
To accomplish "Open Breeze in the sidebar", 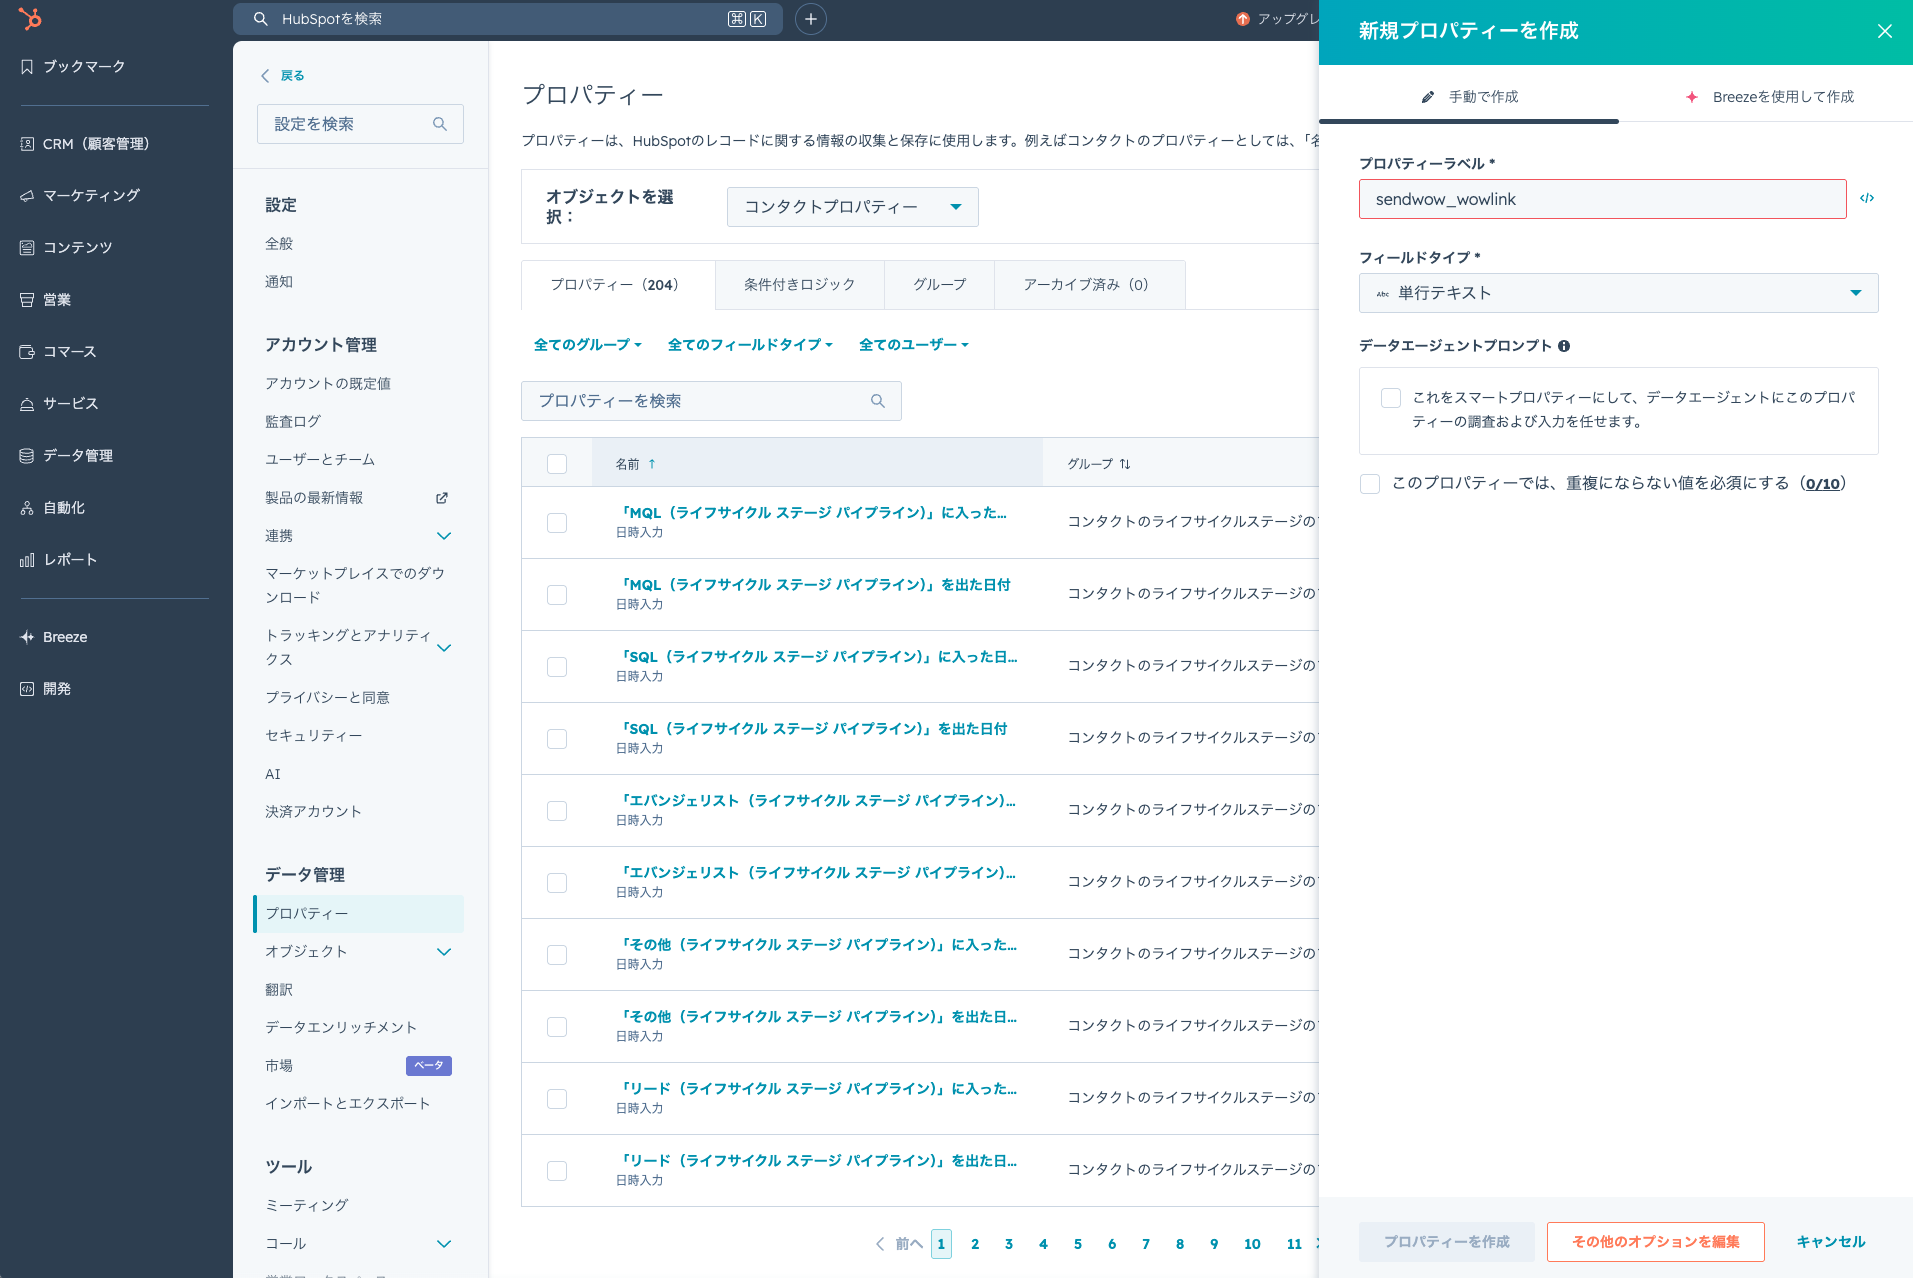I will [x=54, y=637].
